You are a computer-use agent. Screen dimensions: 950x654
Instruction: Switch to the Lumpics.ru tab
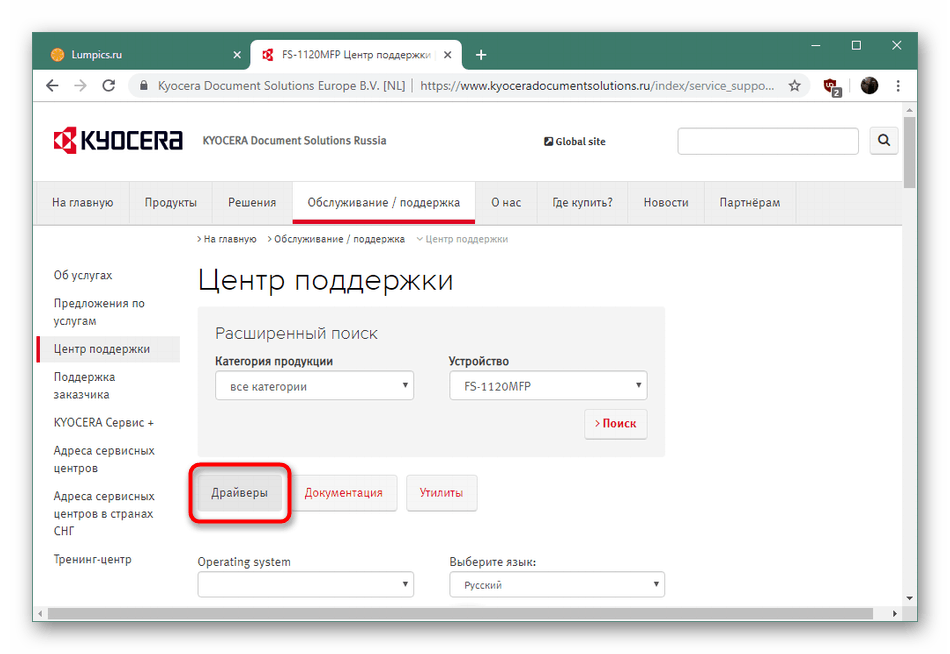pyautogui.click(x=140, y=54)
